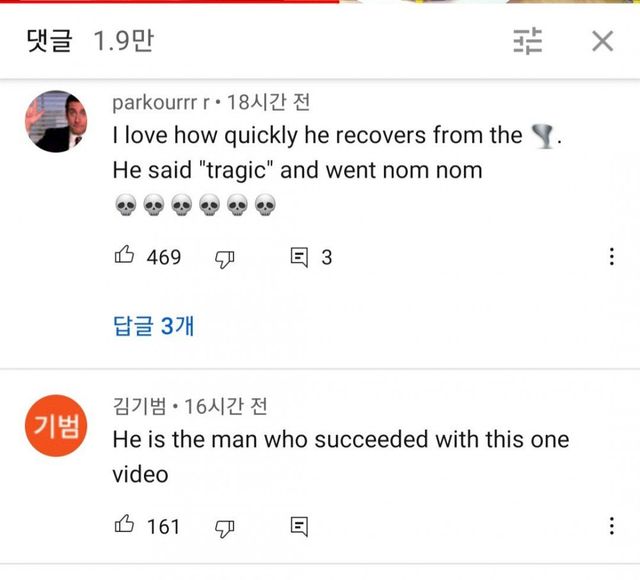Open 김기범 username link
The image size is (640, 580).
(x=139, y=406)
